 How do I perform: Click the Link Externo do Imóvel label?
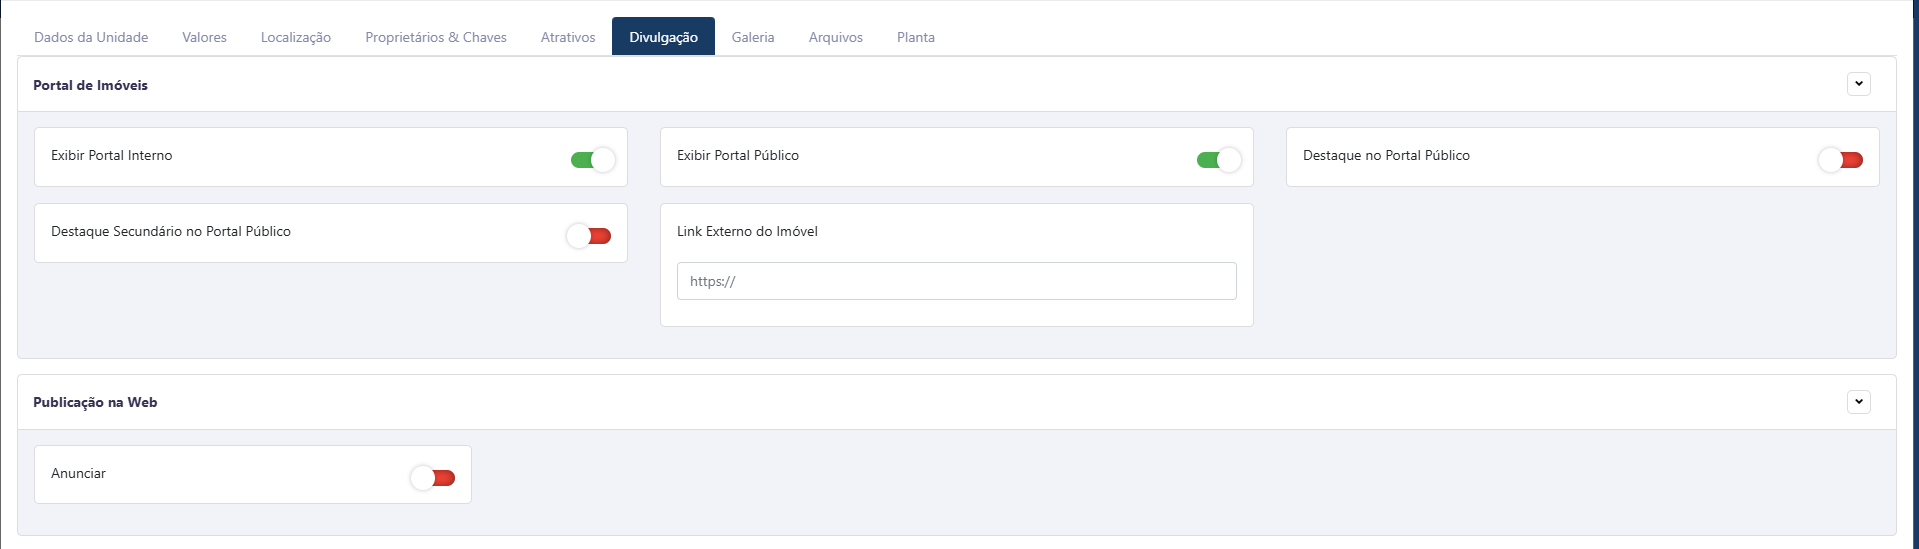(x=747, y=231)
